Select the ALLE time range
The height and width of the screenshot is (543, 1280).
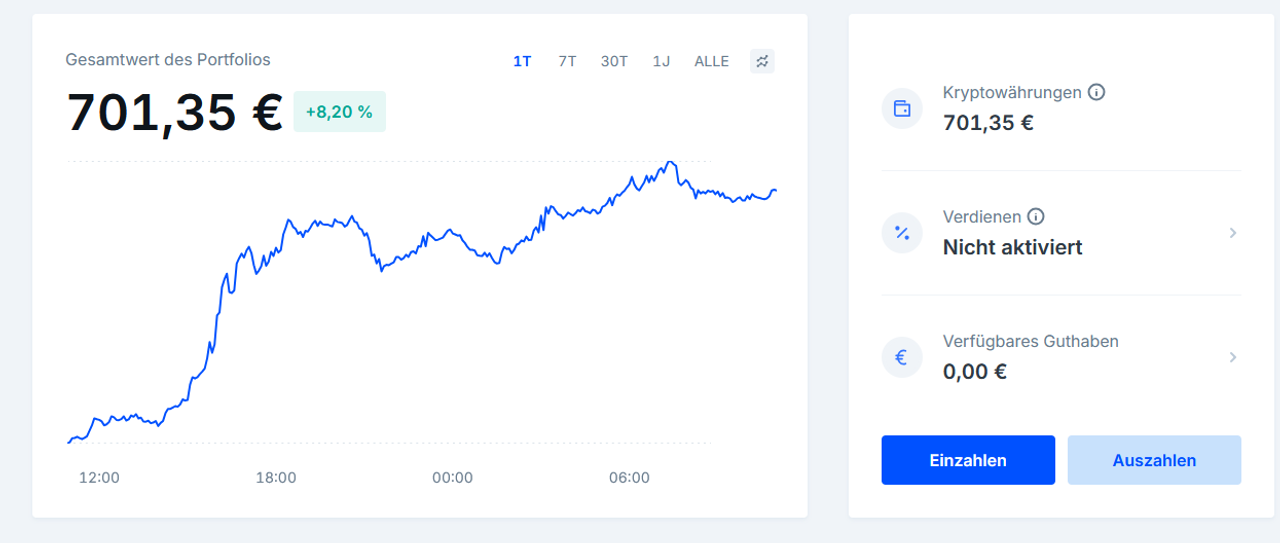712,61
